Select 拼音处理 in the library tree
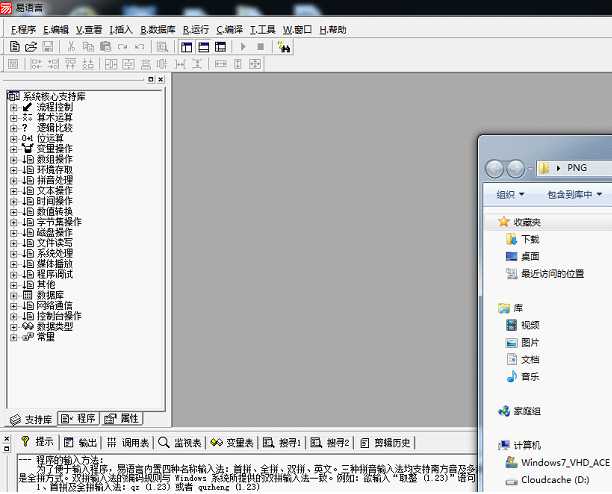The image size is (612, 494). pos(55,180)
